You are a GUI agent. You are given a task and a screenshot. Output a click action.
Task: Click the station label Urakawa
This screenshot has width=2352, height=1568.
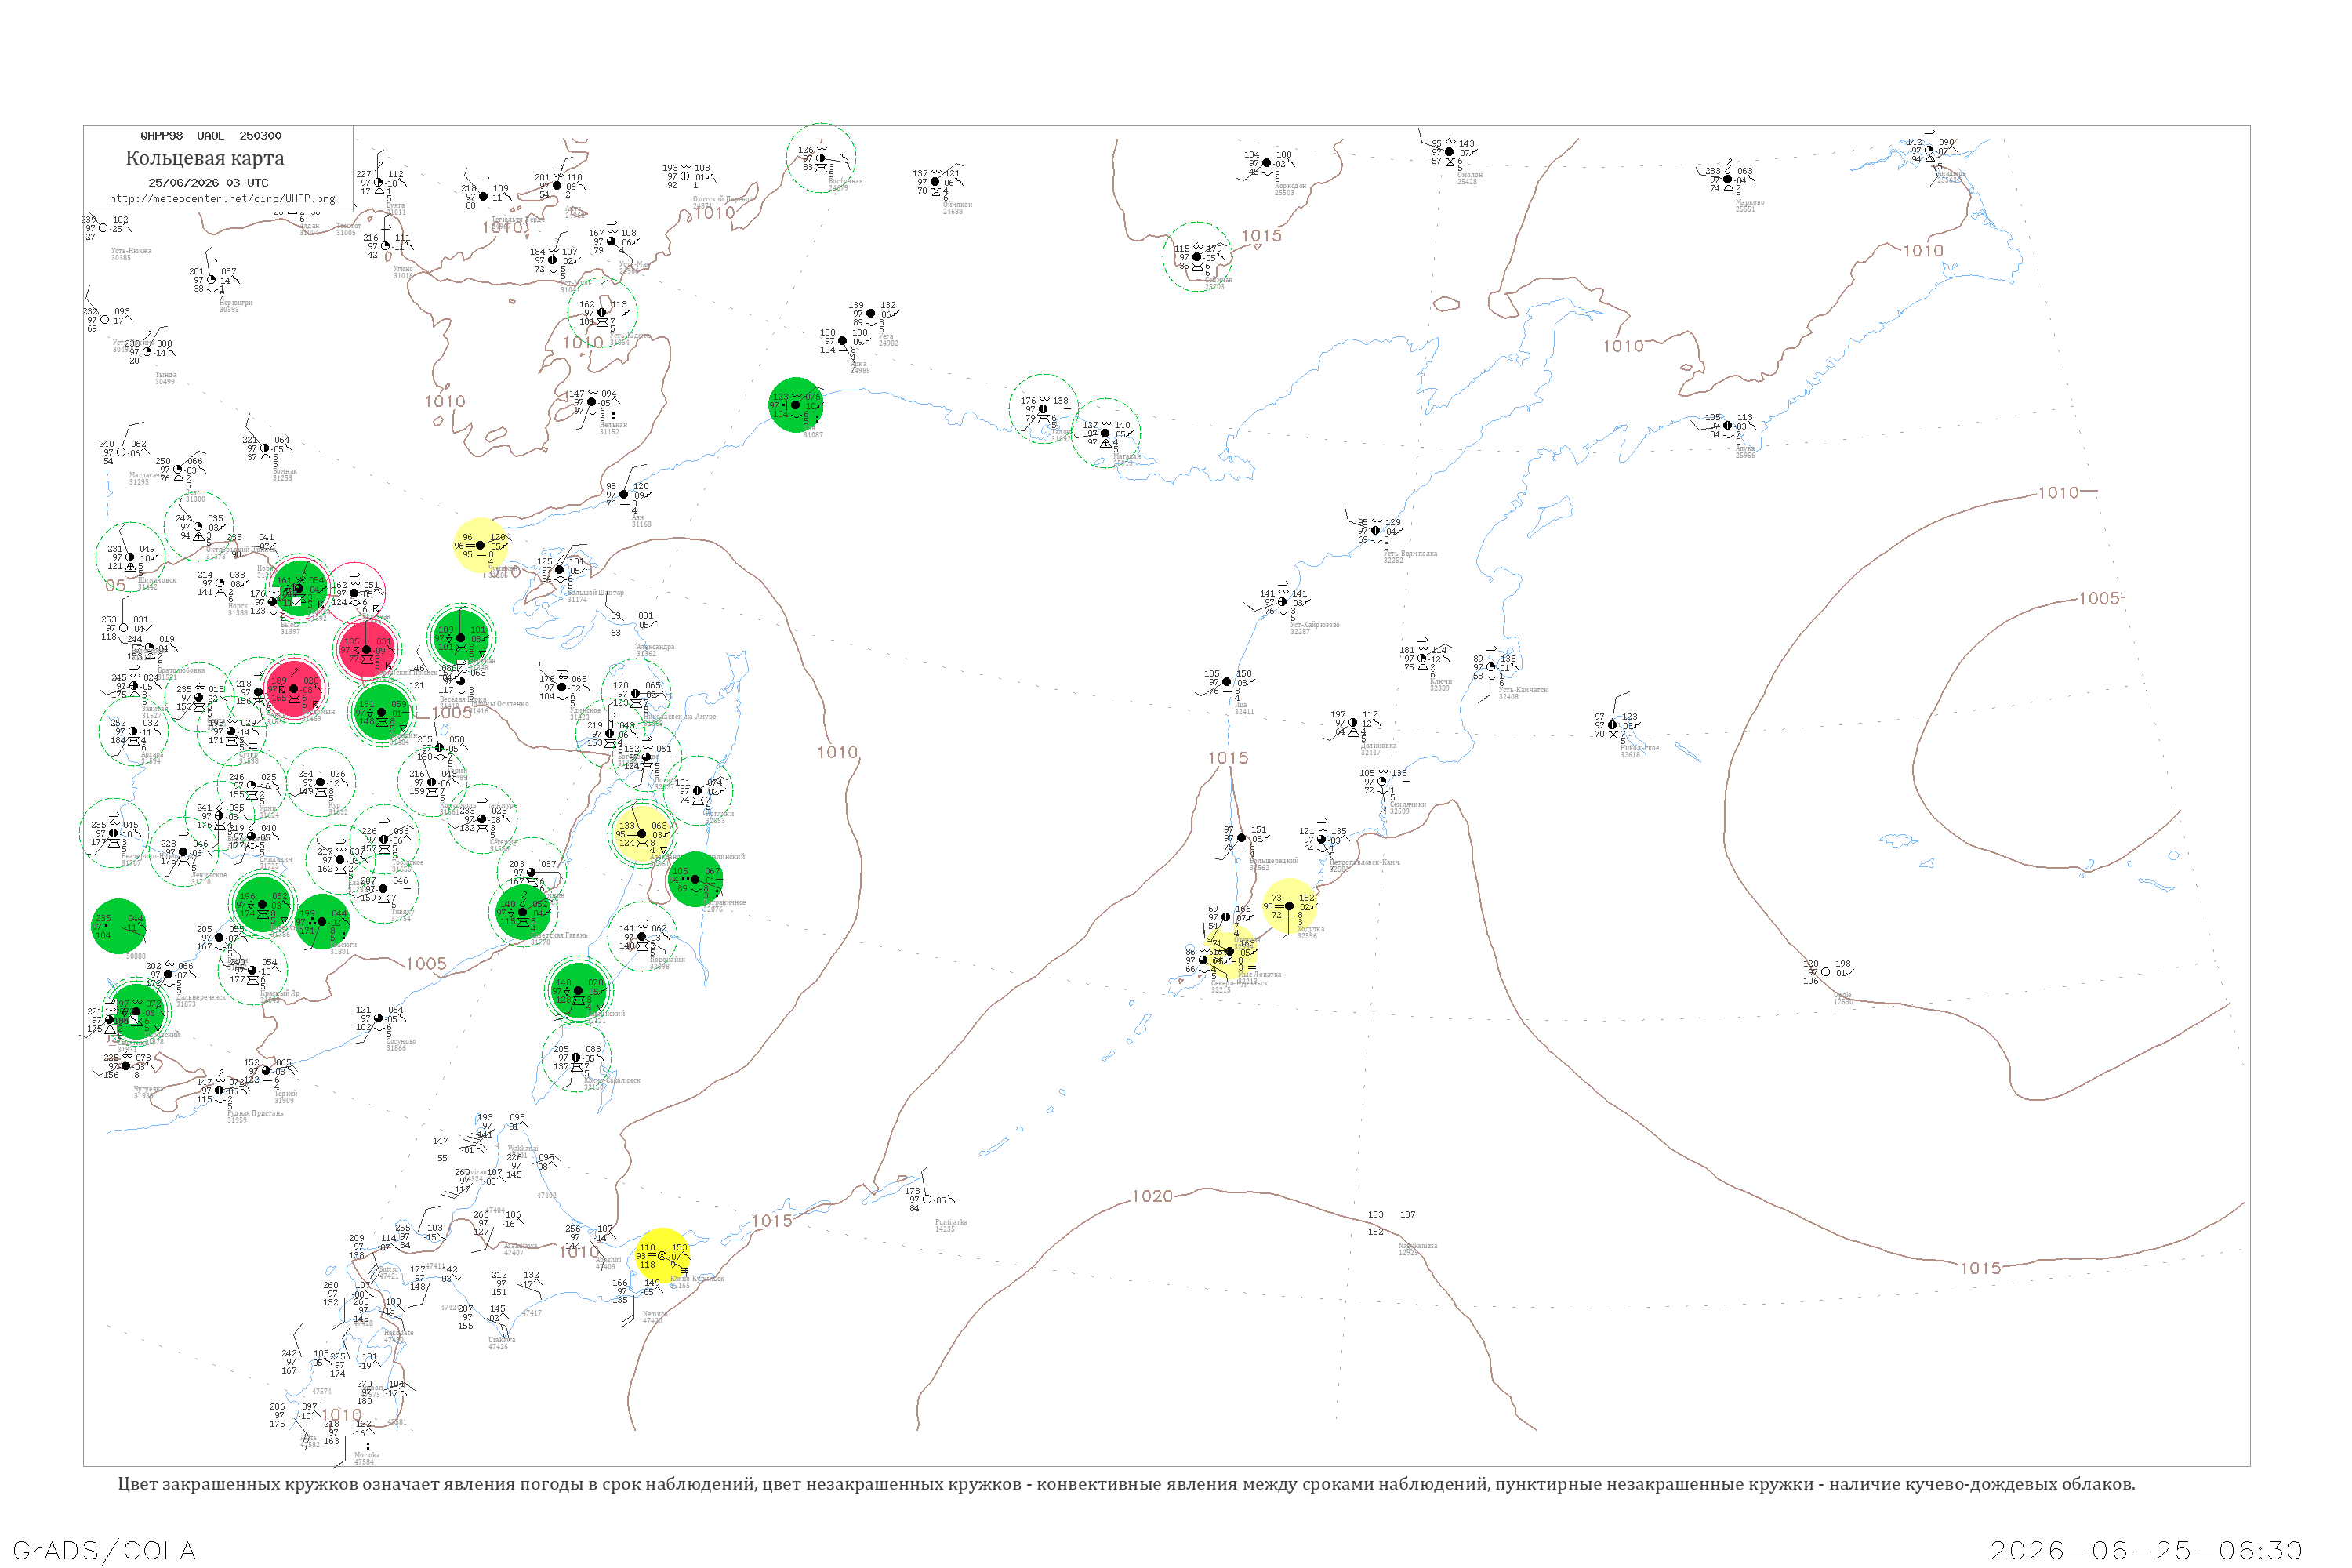502,1340
